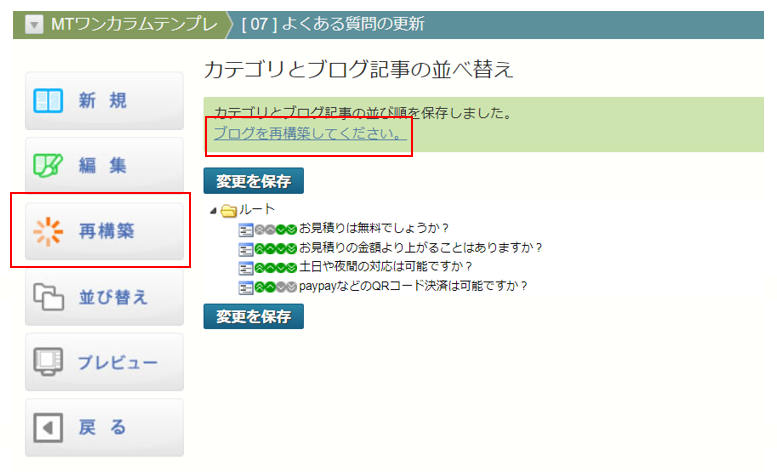Move paypayなどのQRコード決済 entry up one

[270, 287]
